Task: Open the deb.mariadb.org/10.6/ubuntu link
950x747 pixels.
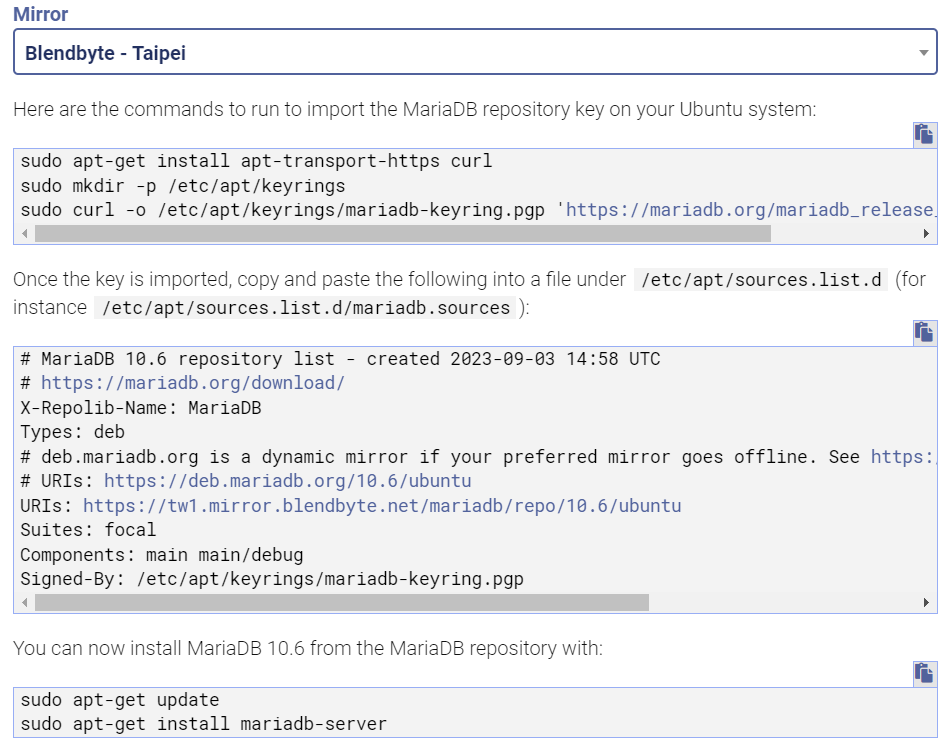Action: tap(287, 481)
